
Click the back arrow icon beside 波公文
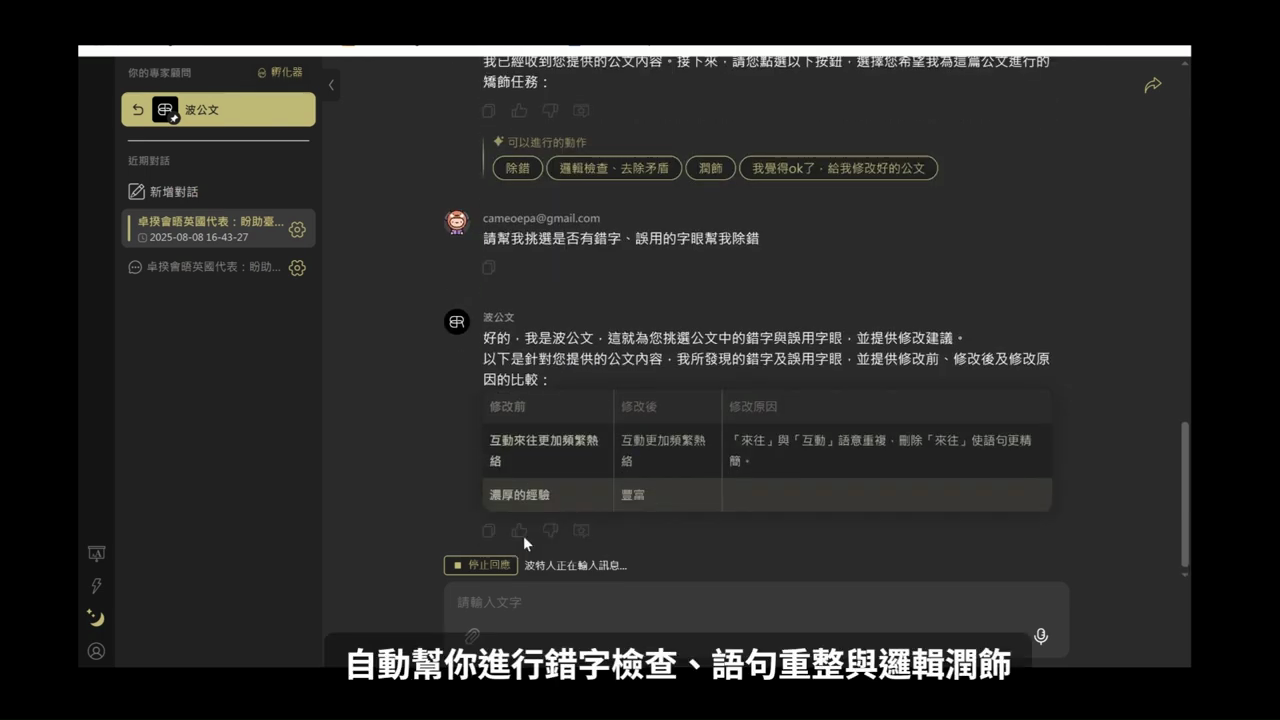(x=138, y=110)
